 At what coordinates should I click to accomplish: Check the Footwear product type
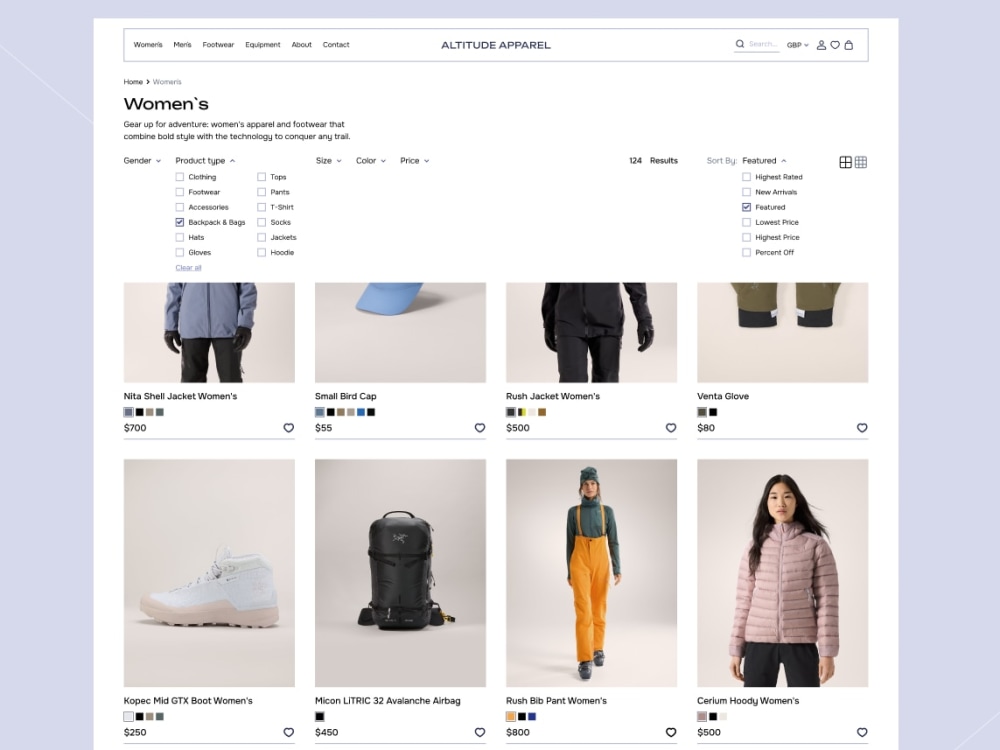coord(180,192)
